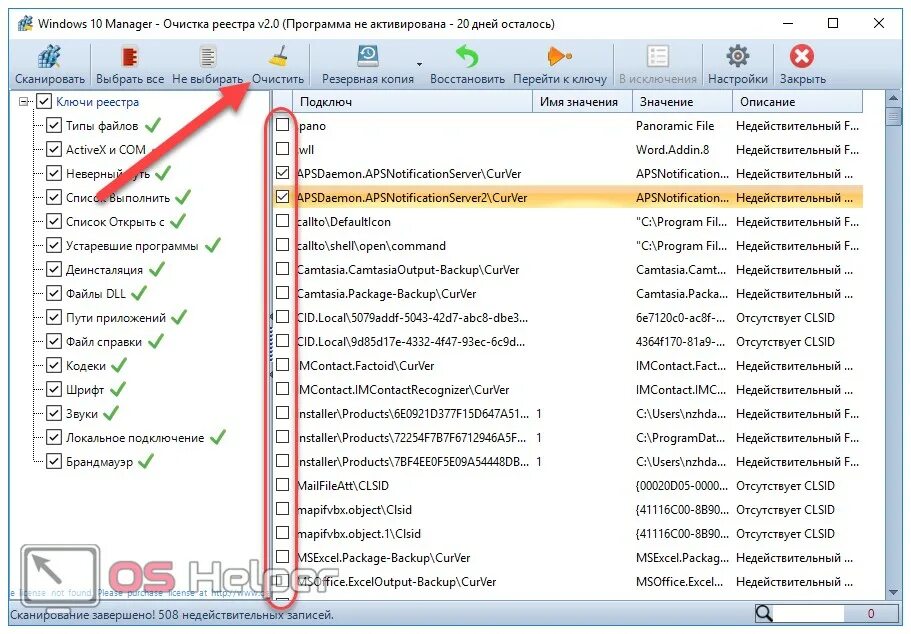
Task: Uncheck the ActiveX и COM checkbox
Action: coord(53,149)
